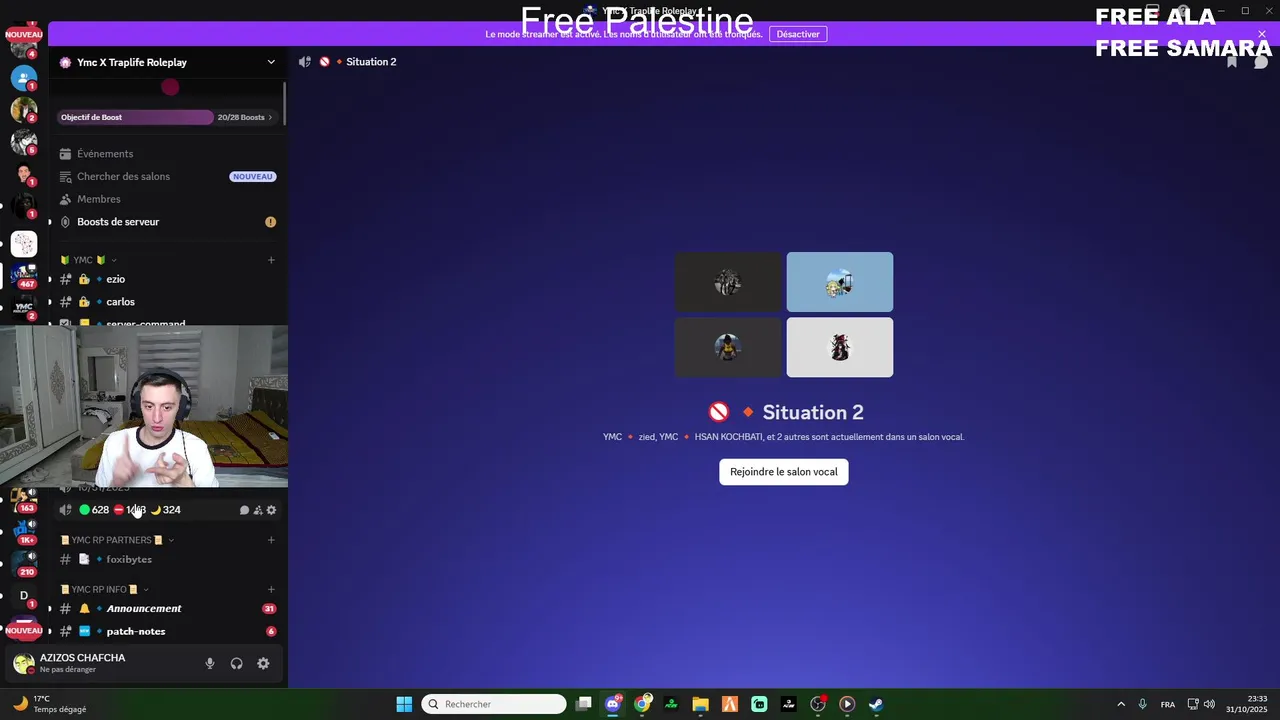Click FRA language indicator in tray
The width and height of the screenshot is (1280, 720).
point(1168,704)
